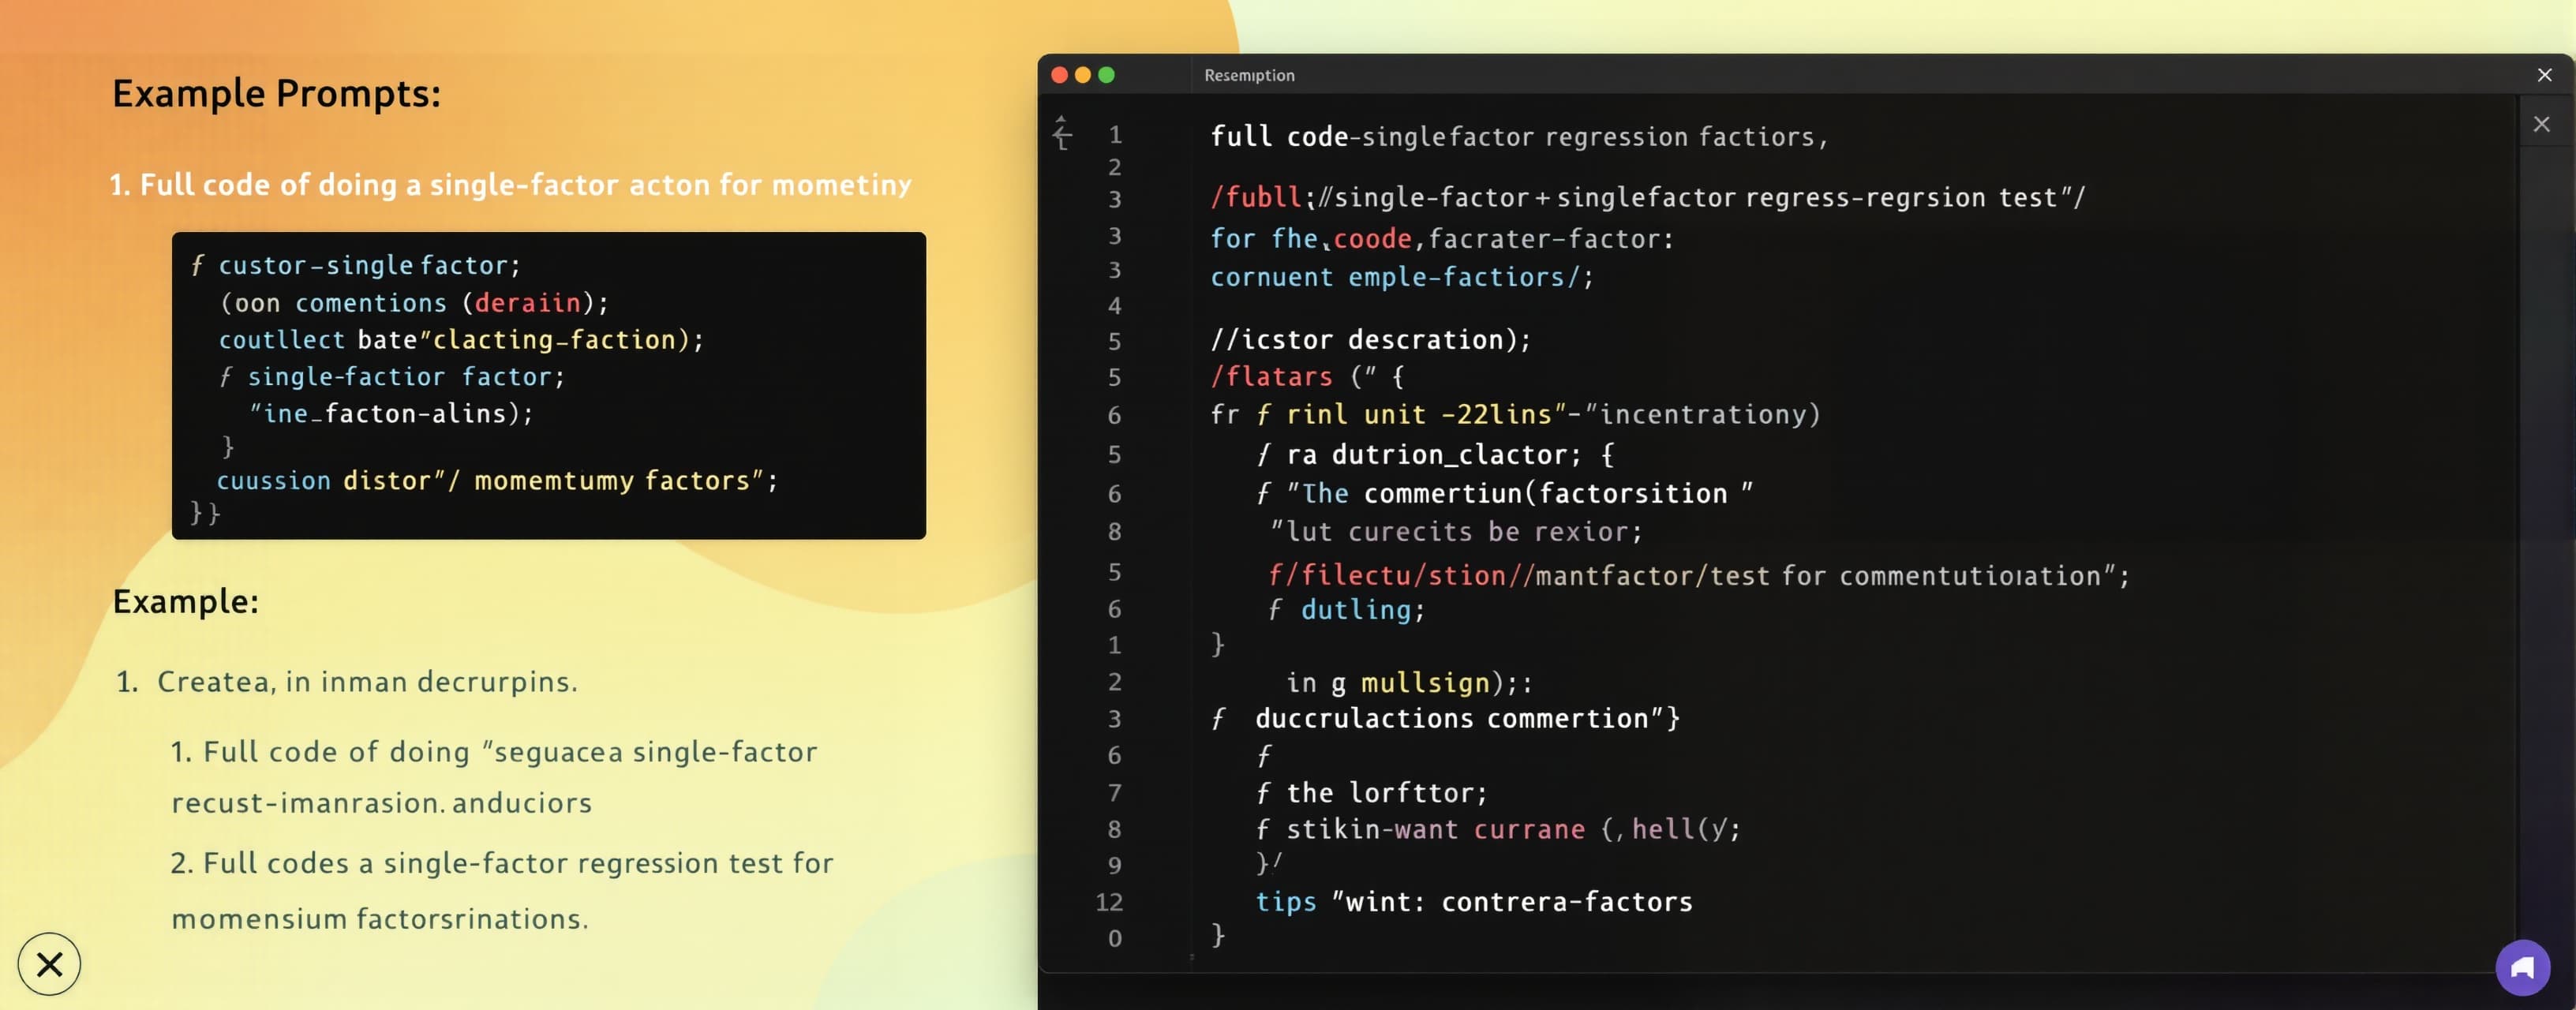Image resolution: width=2576 pixels, height=1010 pixels.
Task: Click the 'Example Prompts:' heading
Action: 276,94
